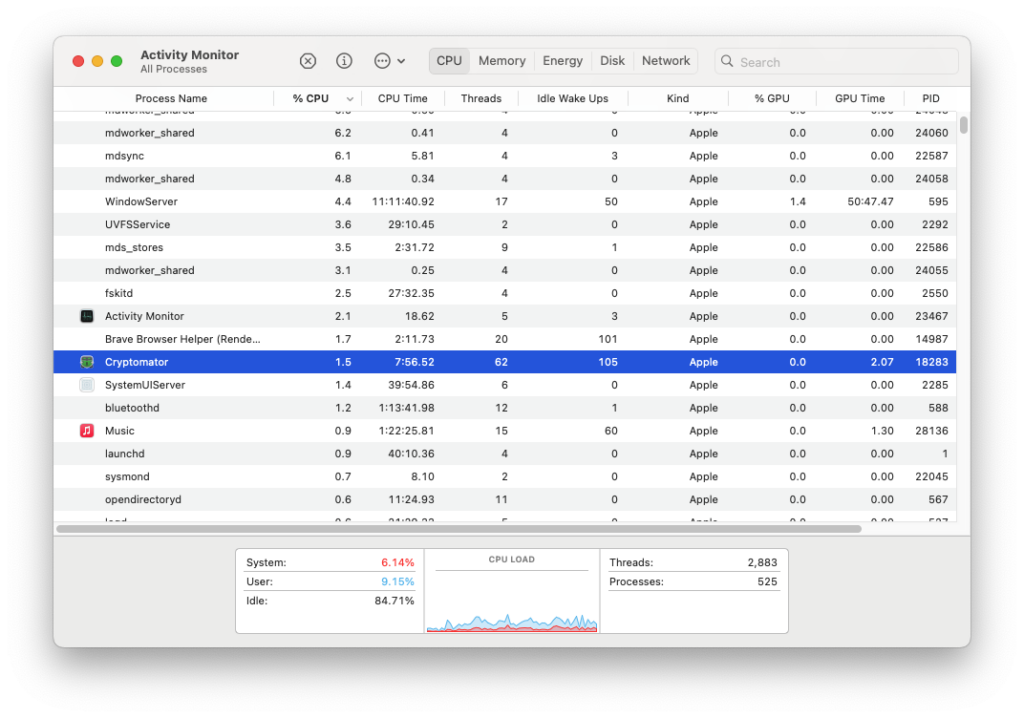1024x718 pixels.
Task: Click the User percentage value 9.15%
Action: pyautogui.click(x=398, y=581)
